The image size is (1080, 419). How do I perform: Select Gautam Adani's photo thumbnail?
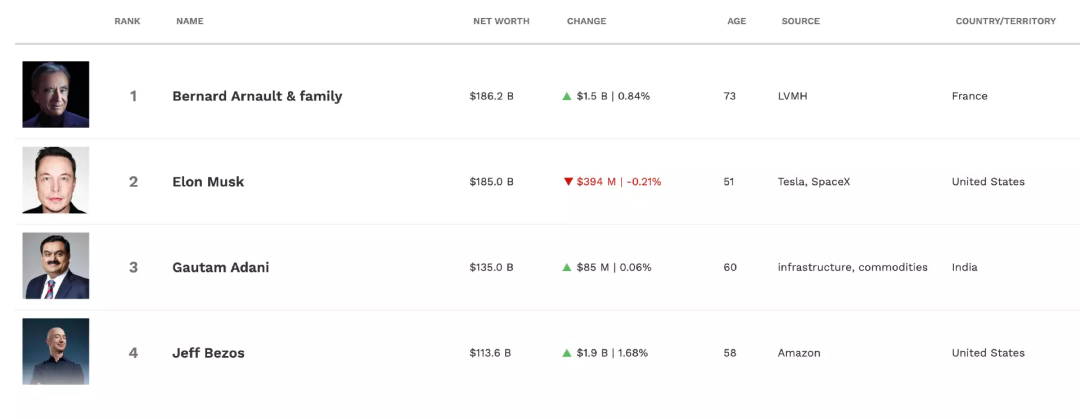pyautogui.click(x=56, y=267)
